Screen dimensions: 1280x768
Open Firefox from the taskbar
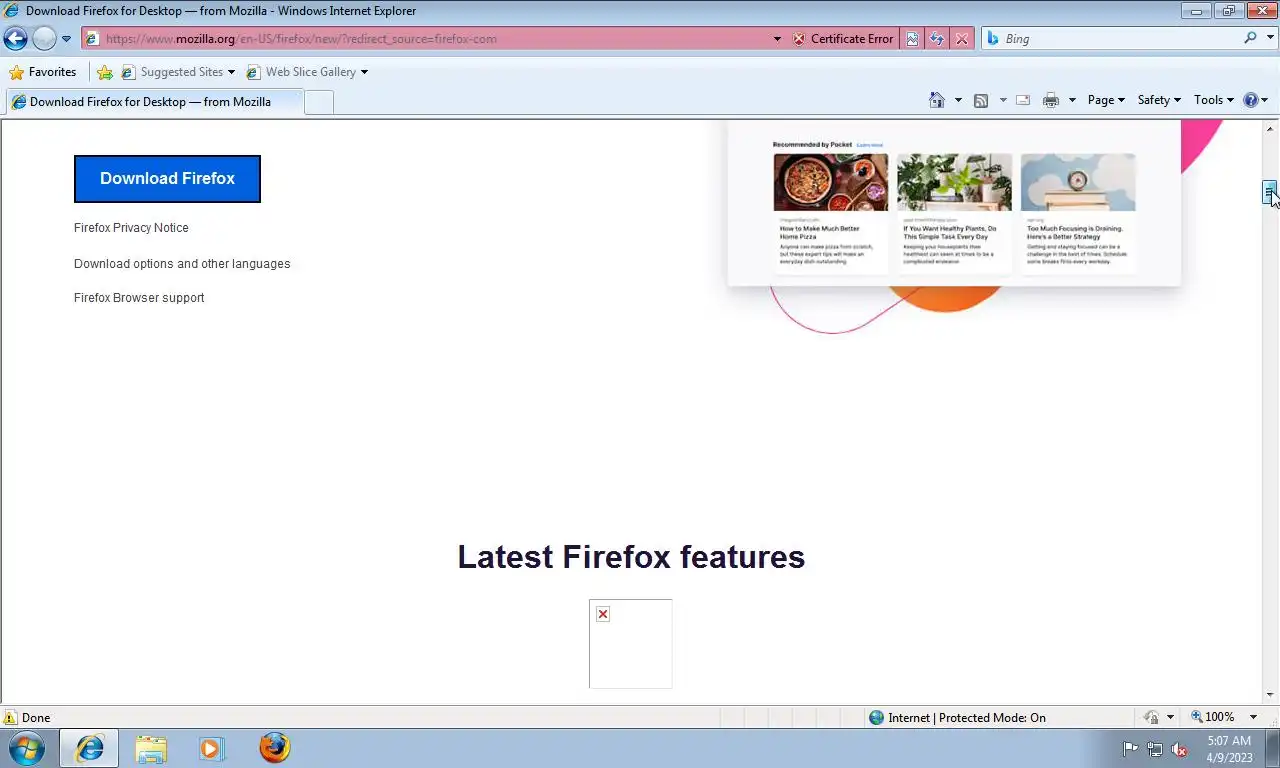274,748
